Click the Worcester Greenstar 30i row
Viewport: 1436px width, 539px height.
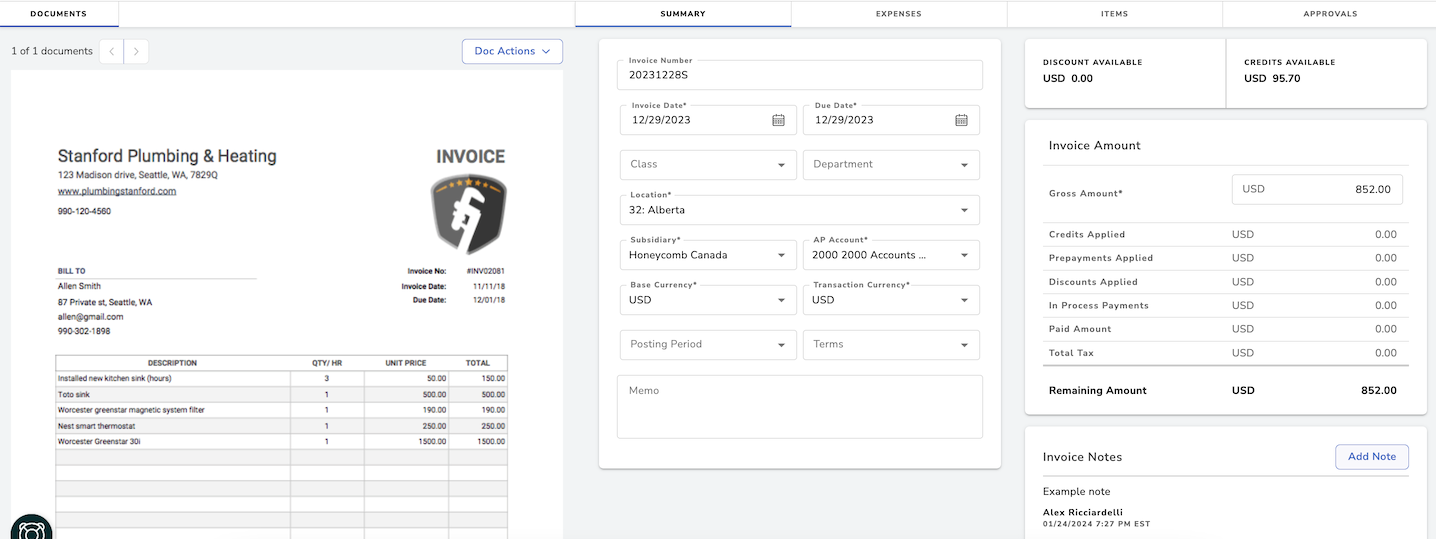click(282, 441)
